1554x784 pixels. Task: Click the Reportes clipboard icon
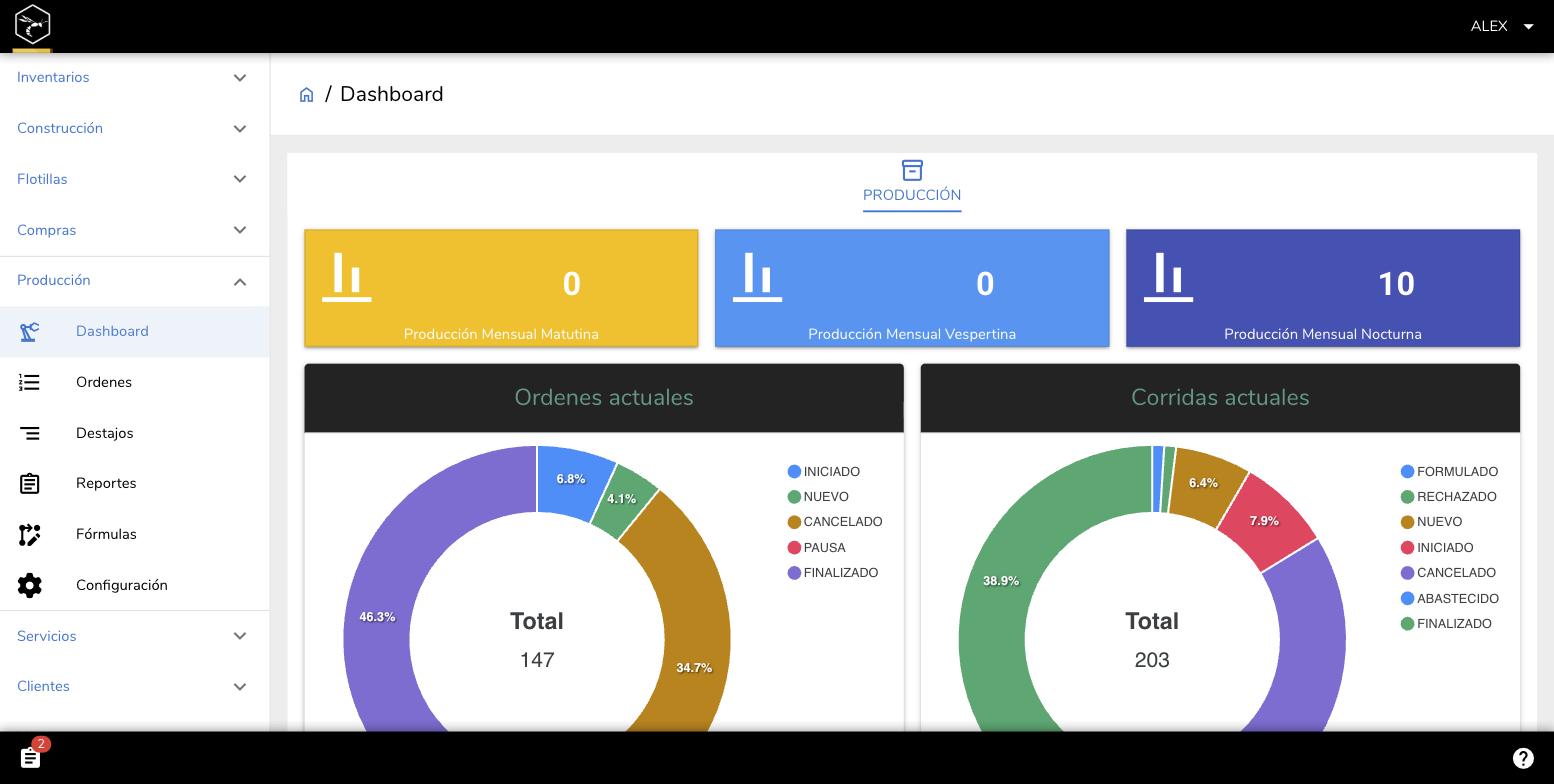(30, 484)
